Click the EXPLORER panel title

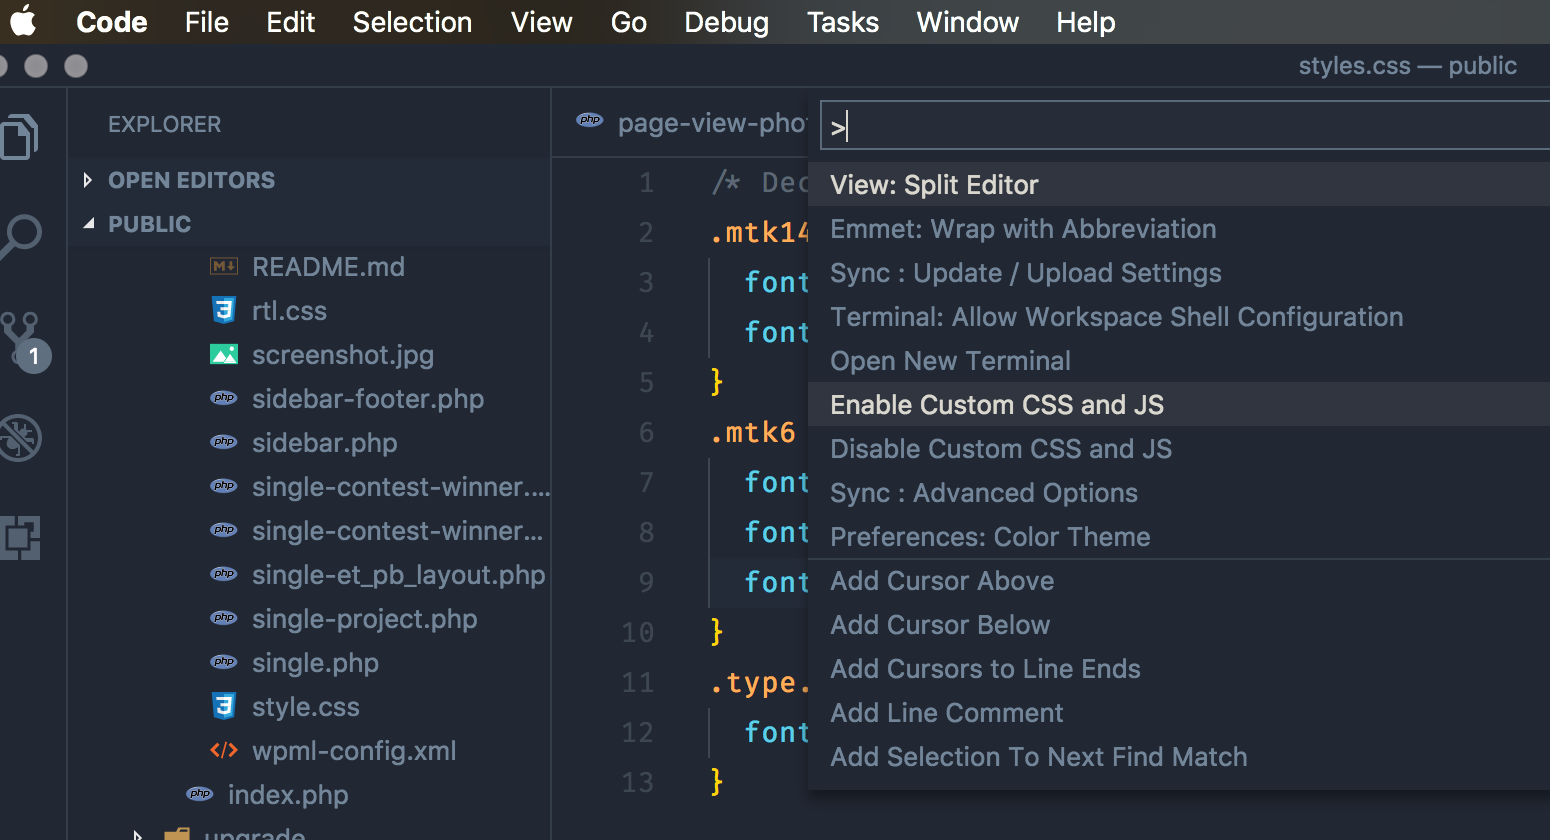click(x=165, y=124)
